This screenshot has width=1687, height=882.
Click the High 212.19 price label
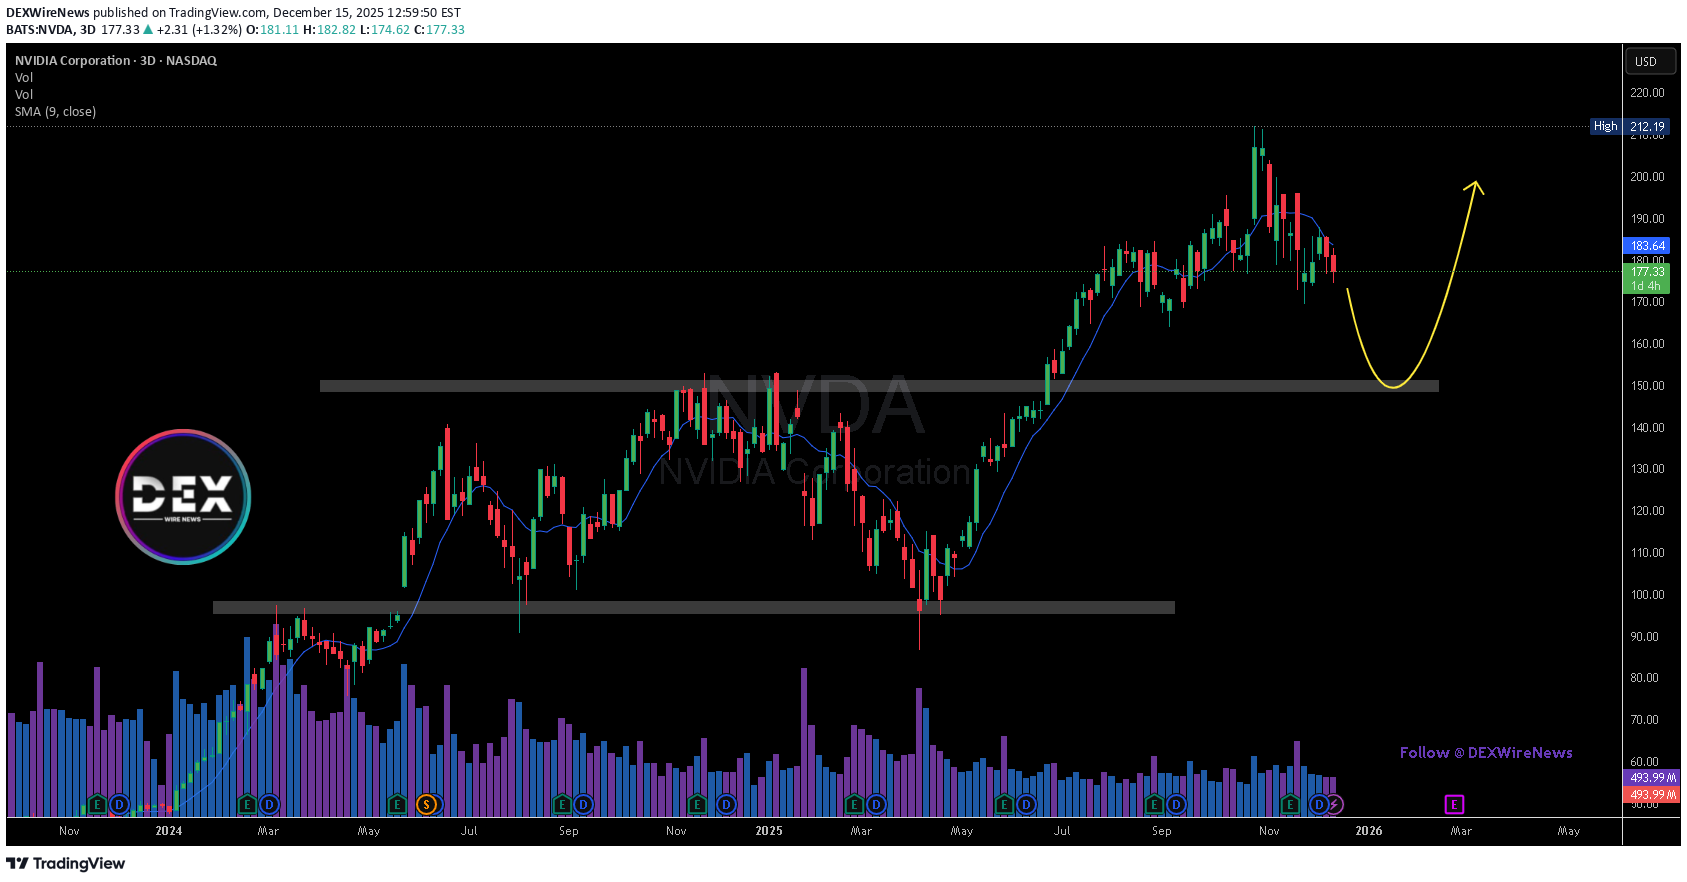1629,126
